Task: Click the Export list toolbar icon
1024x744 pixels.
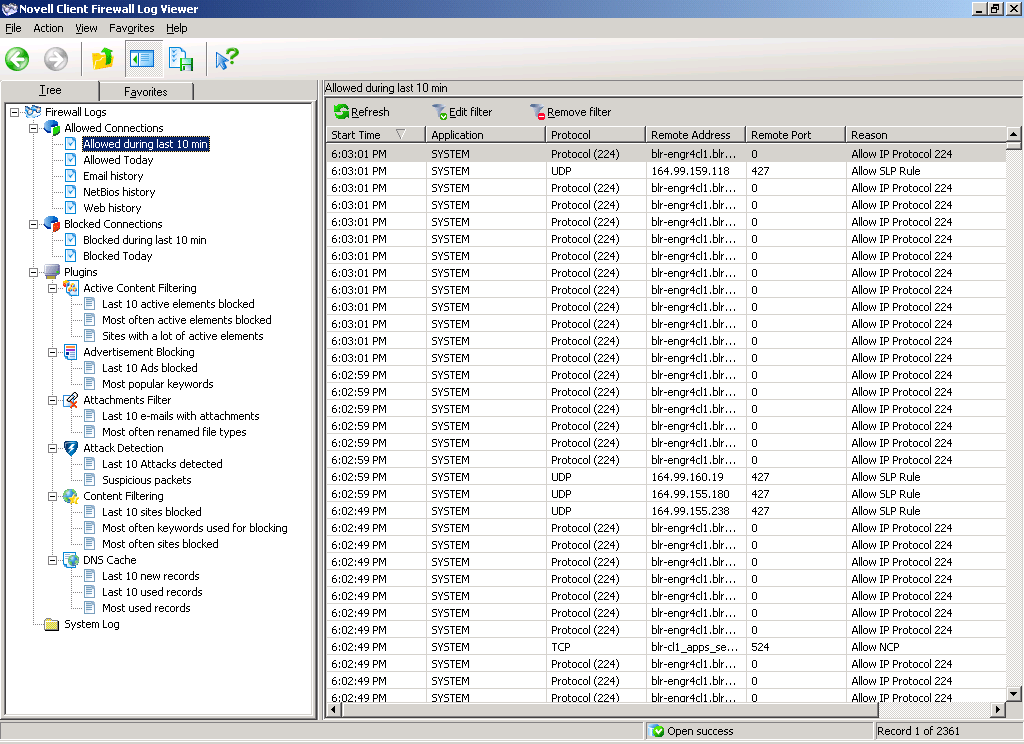Action: tap(181, 59)
